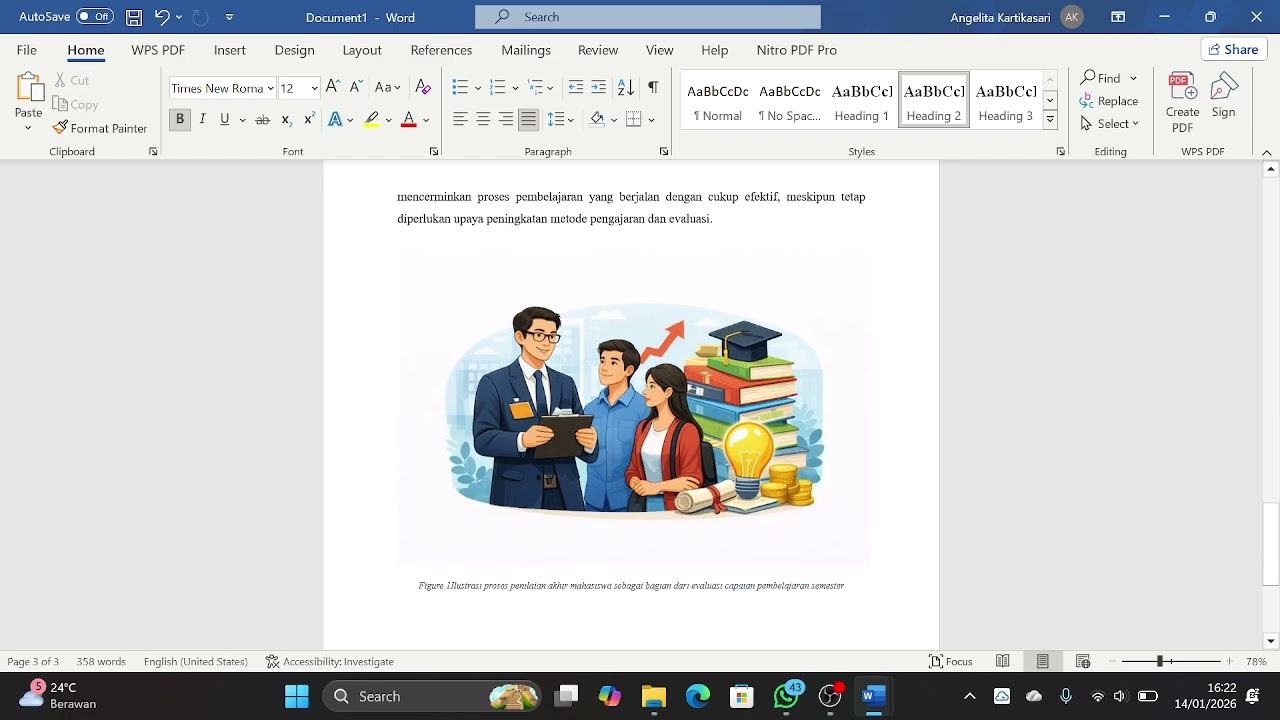Align text to the left

460,119
